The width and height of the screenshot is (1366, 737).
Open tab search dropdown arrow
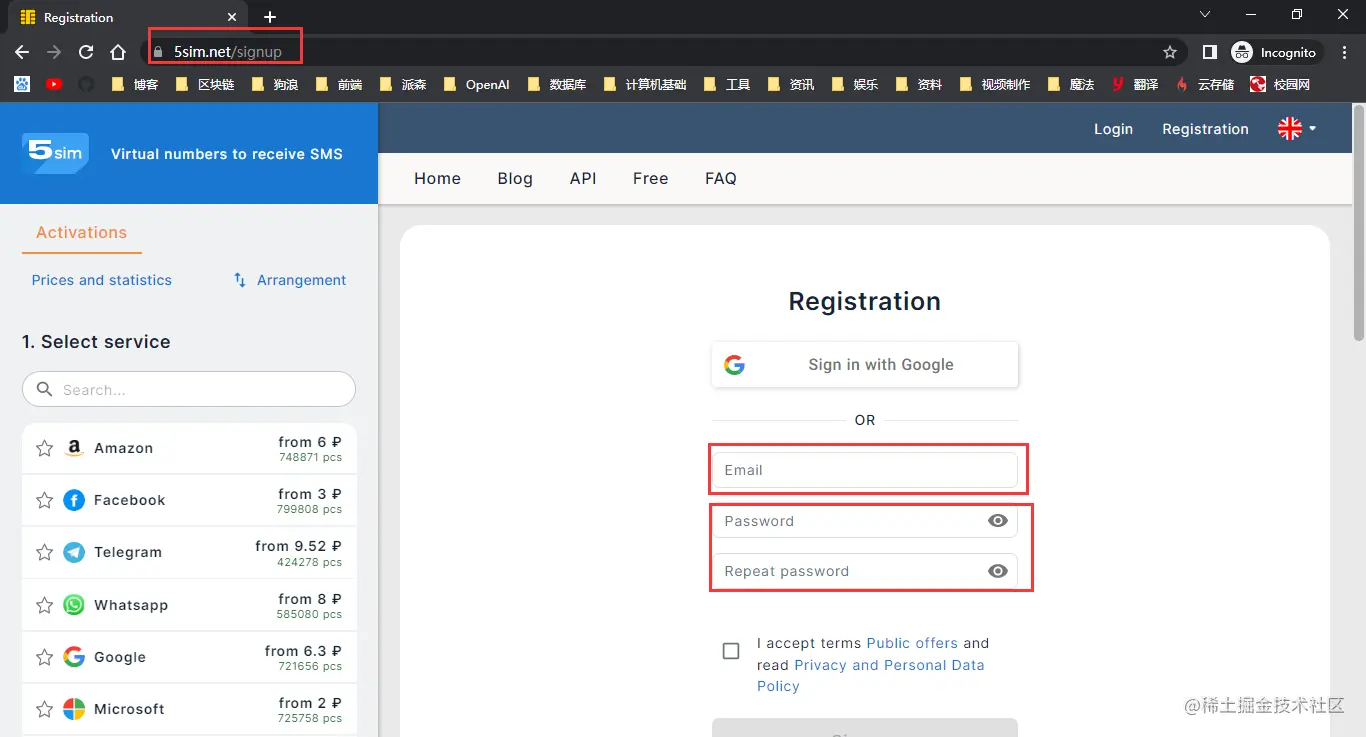pyautogui.click(x=1205, y=14)
